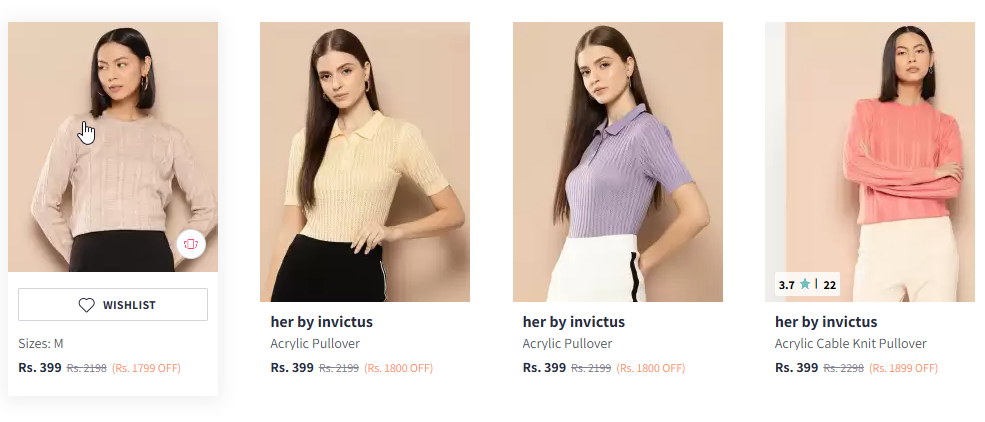
Task: Click the teal rating star on pink pullover
Action: [805, 284]
